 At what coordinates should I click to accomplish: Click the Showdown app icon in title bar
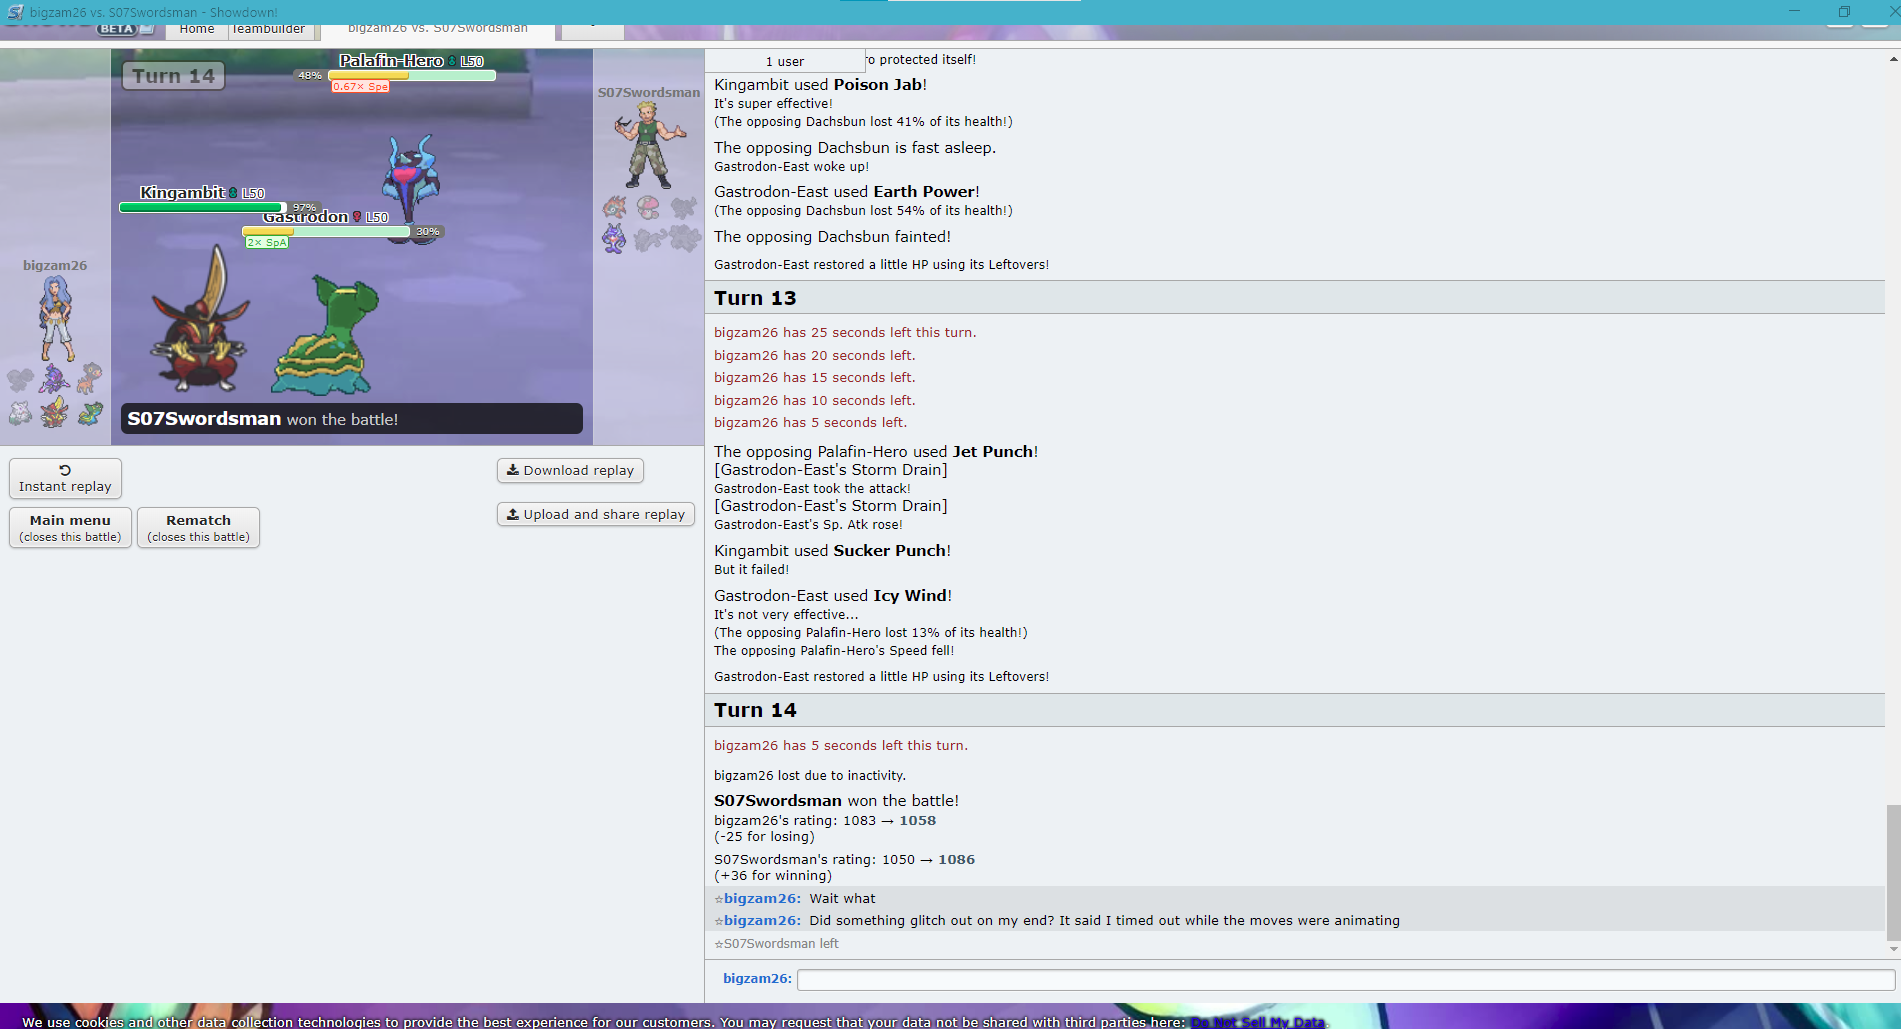[15, 12]
